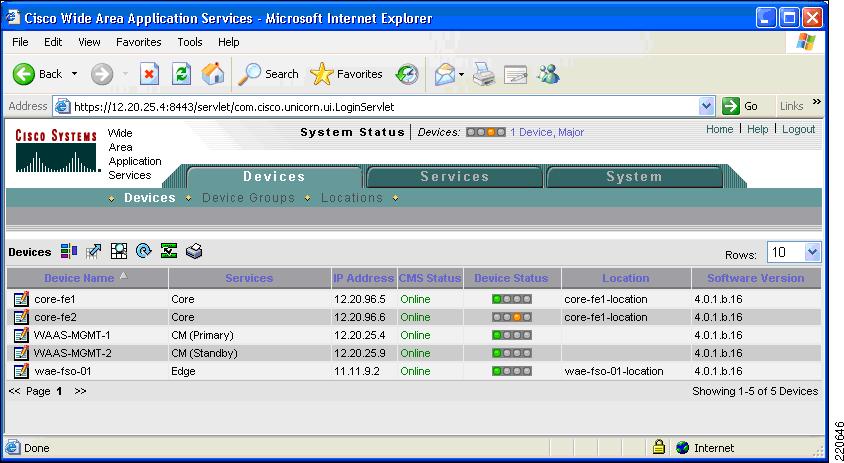The width and height of the screenshot is (844, 463).
Task: Click the browser Back arrow button
Action: [24, 74]
